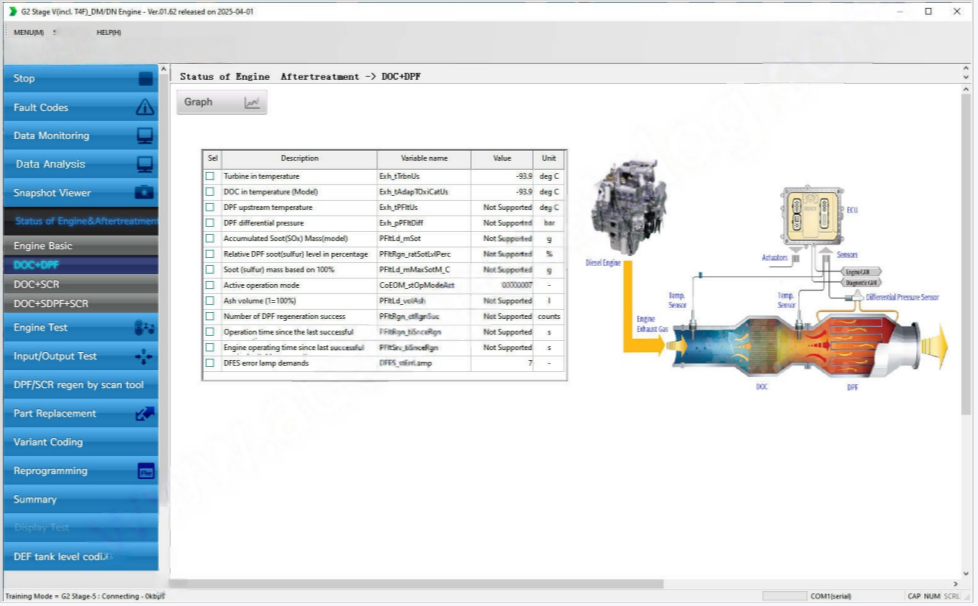Click the Stop icon in sidebar
Viewport: 978px width, 606px height.
click(x=146, y=79)
